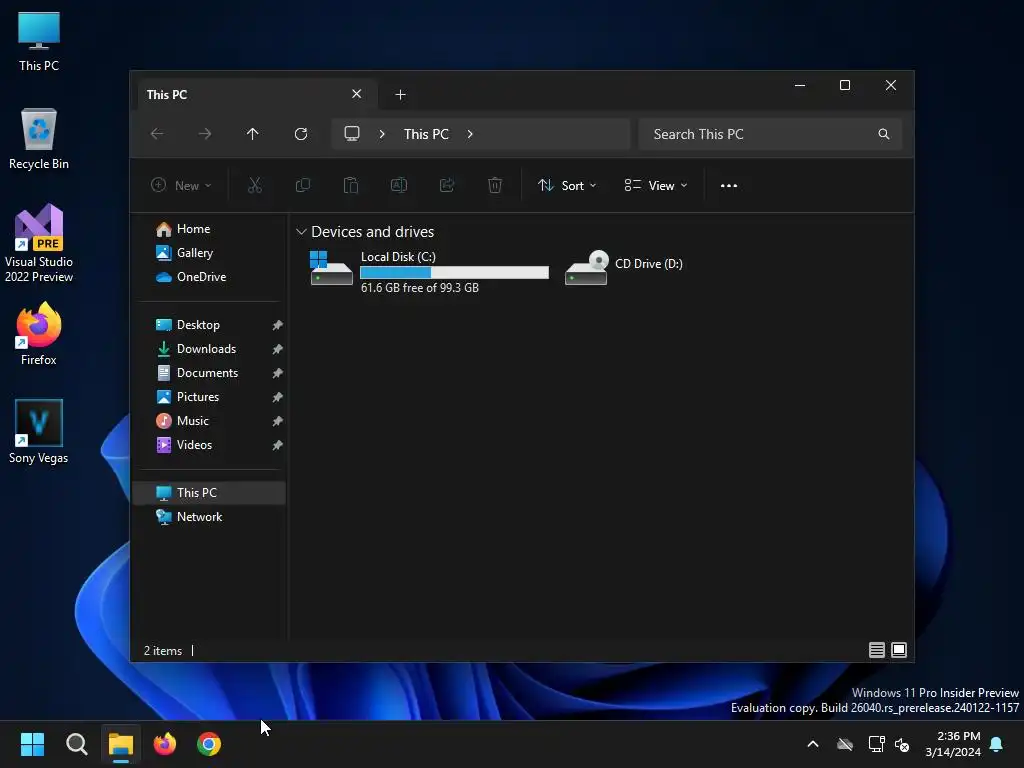Click '2 items' in status bar
1024x768 pixels.
[x=163, y=650]
